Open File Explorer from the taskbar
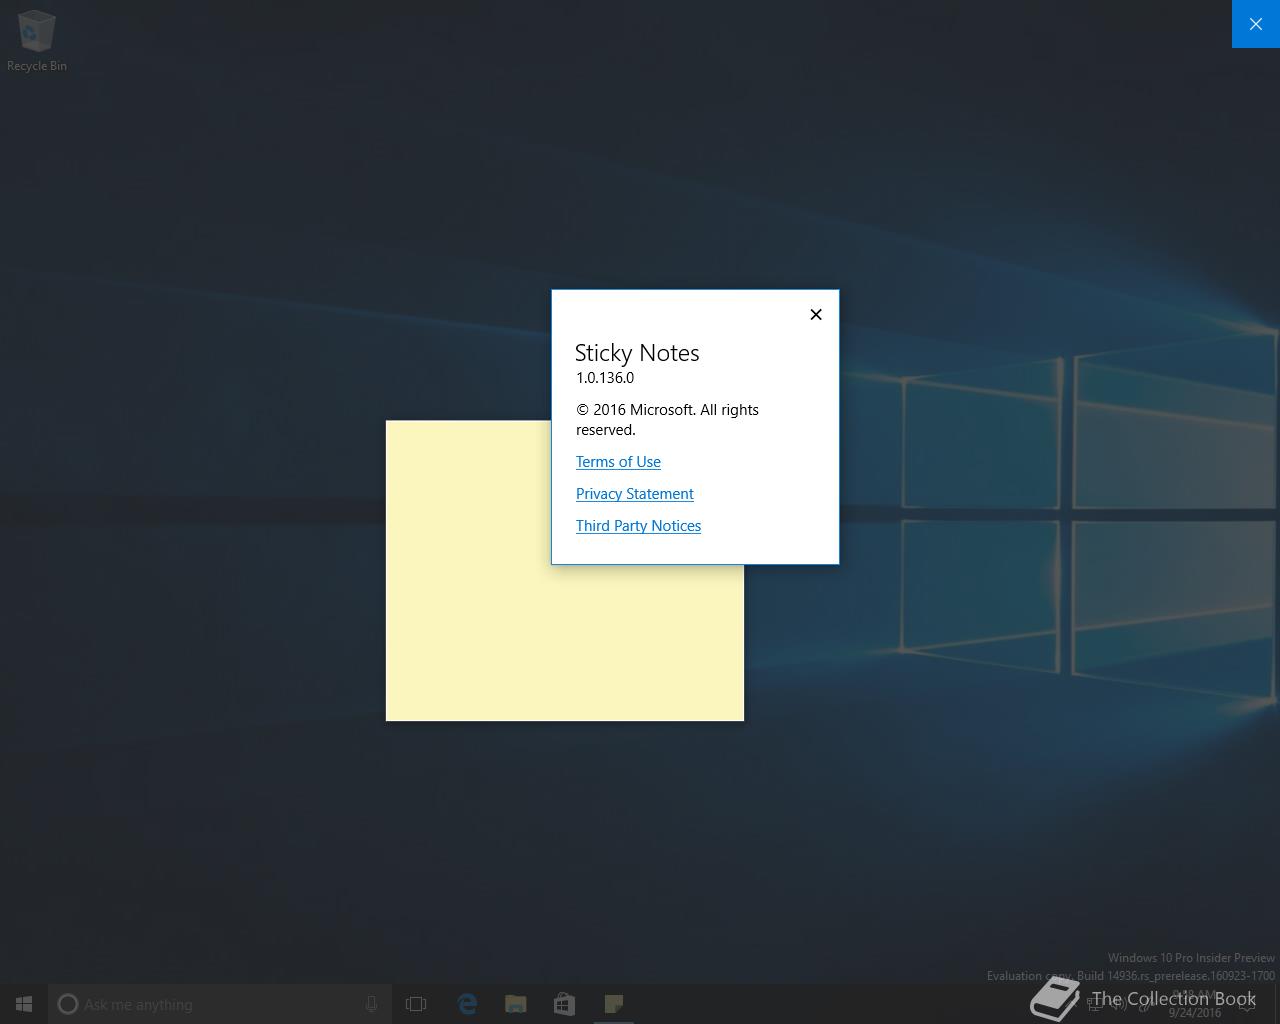Screen dimensions: 1280x1024 click(516, 1004)
